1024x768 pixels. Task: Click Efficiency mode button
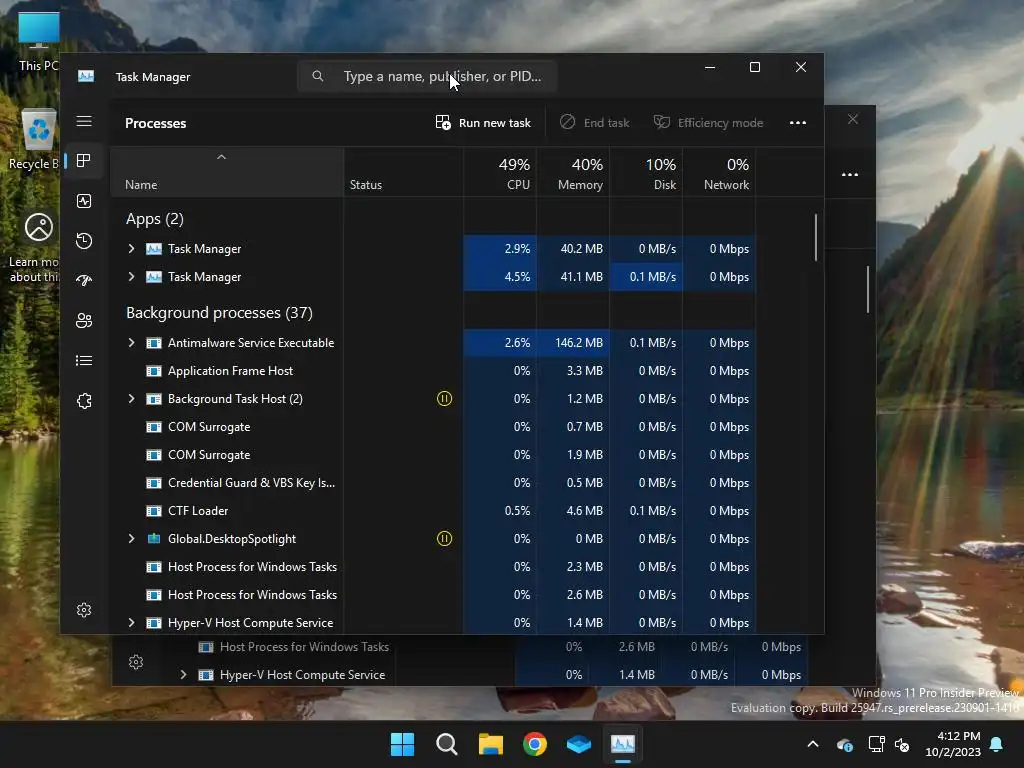tap(709, 123)
